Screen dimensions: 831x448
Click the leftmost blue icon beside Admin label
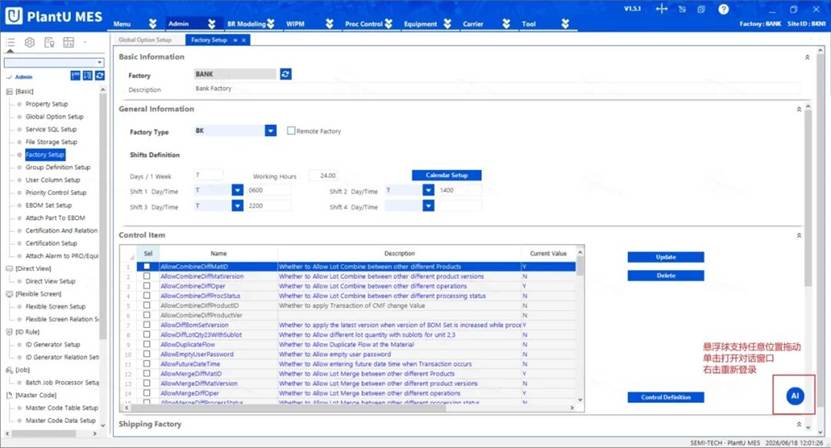click(75, 76)
